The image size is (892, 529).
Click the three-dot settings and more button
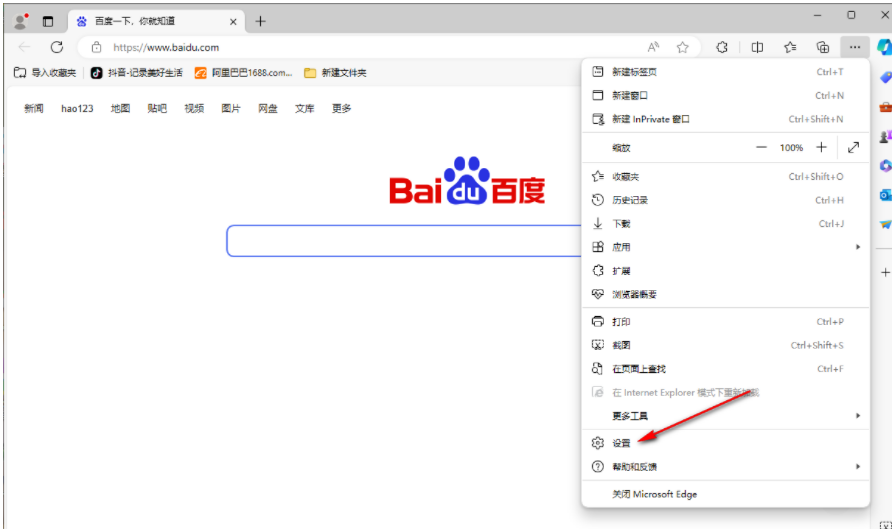click(x=855, y=47)
